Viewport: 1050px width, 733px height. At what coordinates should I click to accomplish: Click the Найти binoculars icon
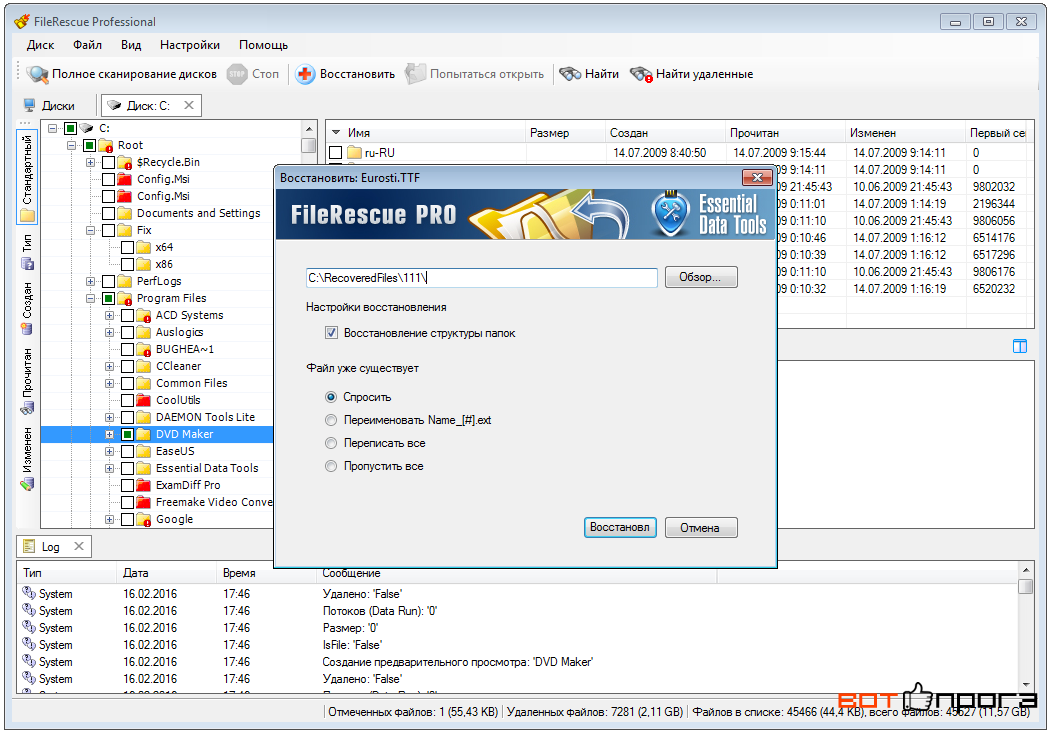click(570, 74)
